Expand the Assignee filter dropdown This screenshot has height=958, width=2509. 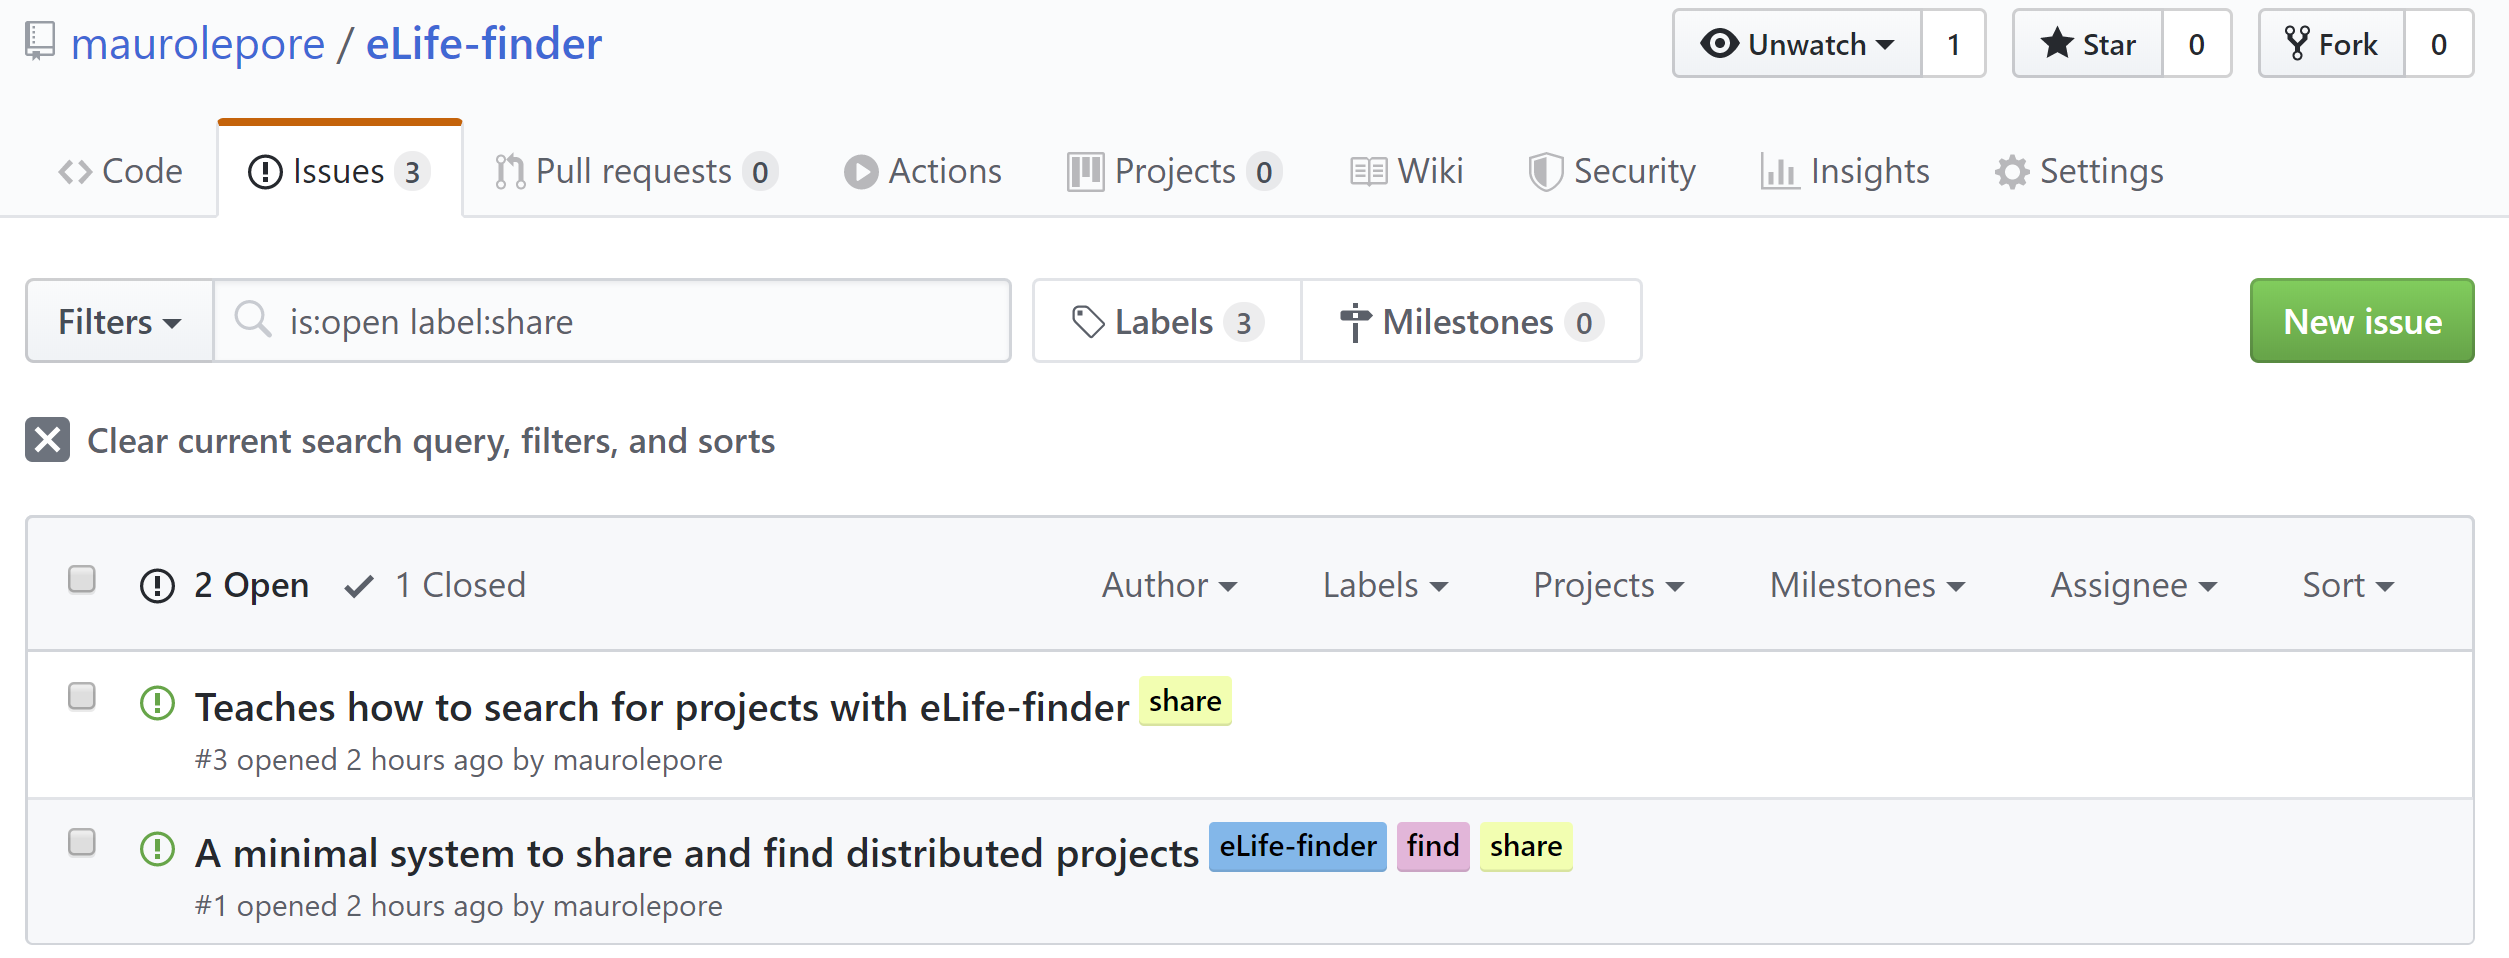[2133, 585]
